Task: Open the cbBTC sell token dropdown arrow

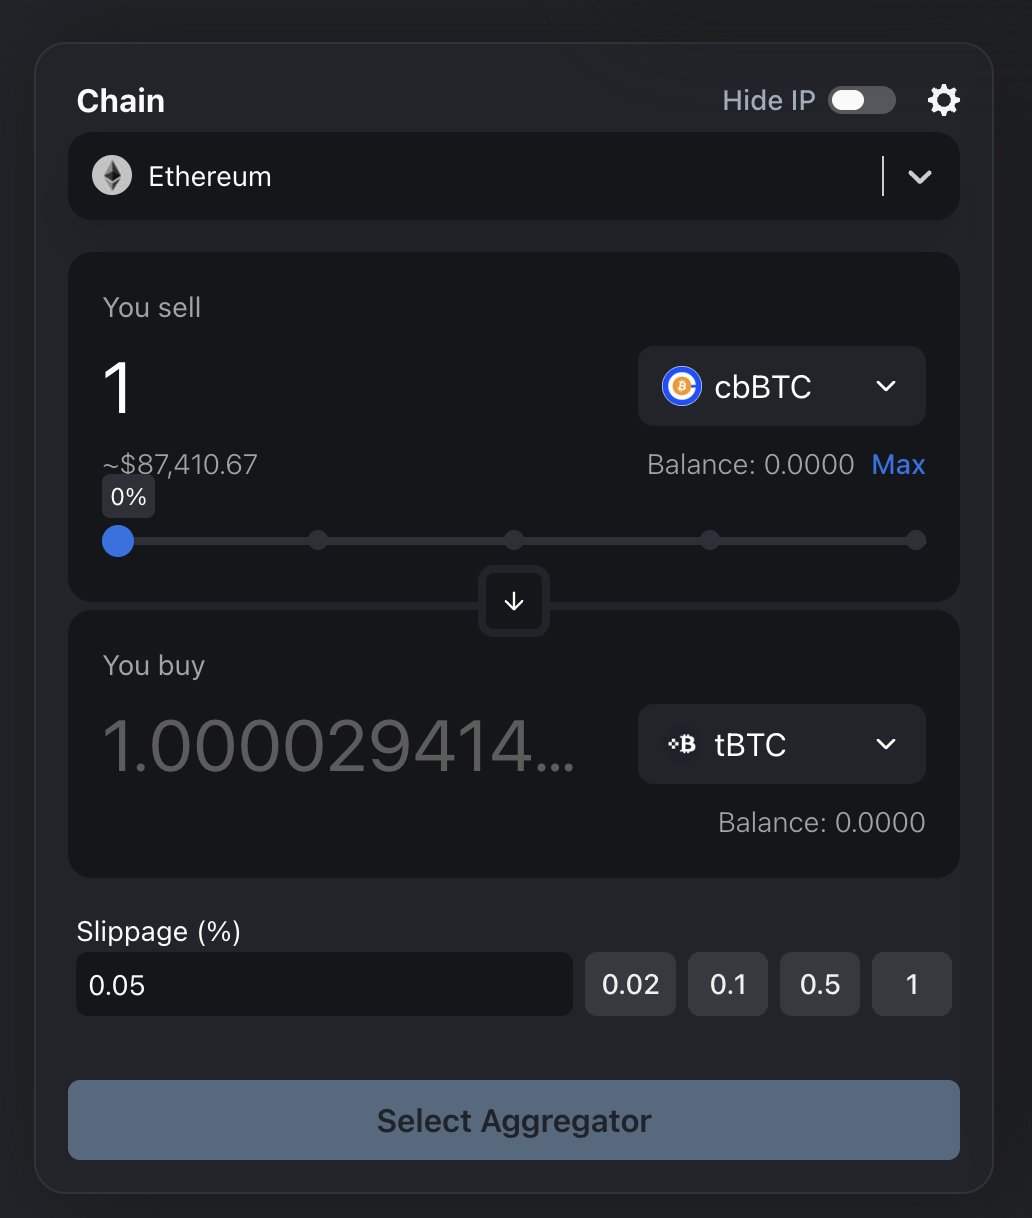Action: [x=886, y=386]
